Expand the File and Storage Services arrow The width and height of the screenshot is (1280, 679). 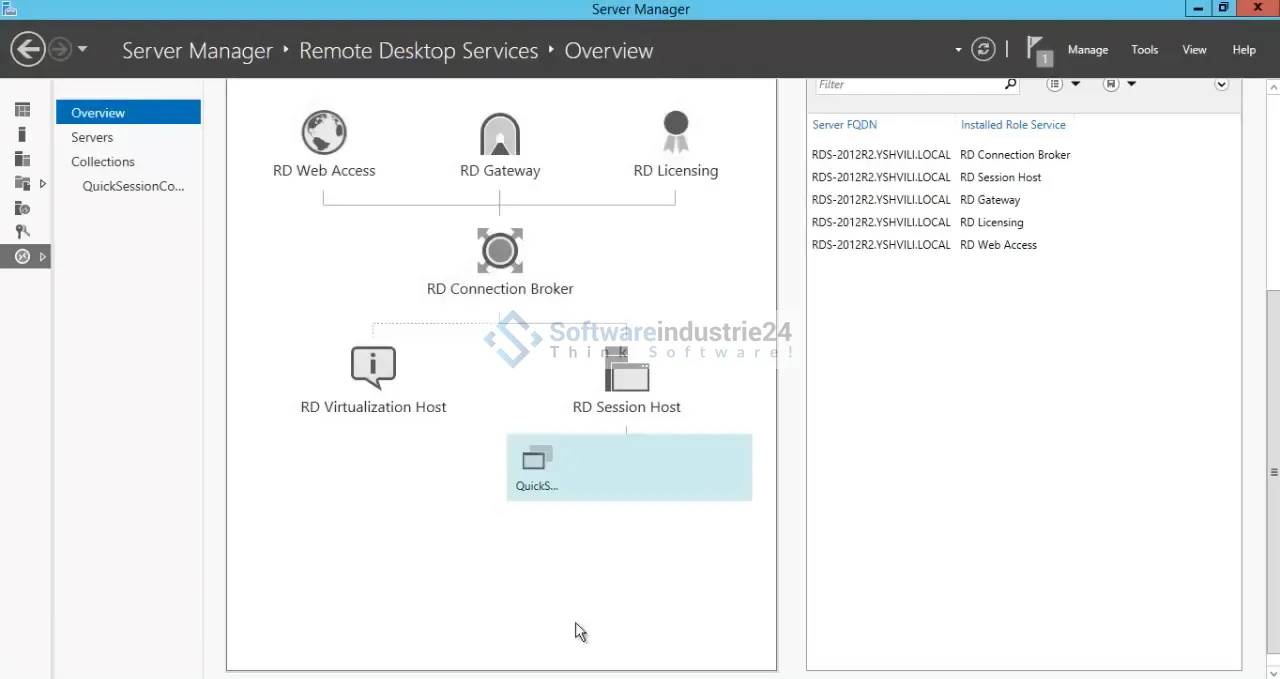[x=42, y=184]
